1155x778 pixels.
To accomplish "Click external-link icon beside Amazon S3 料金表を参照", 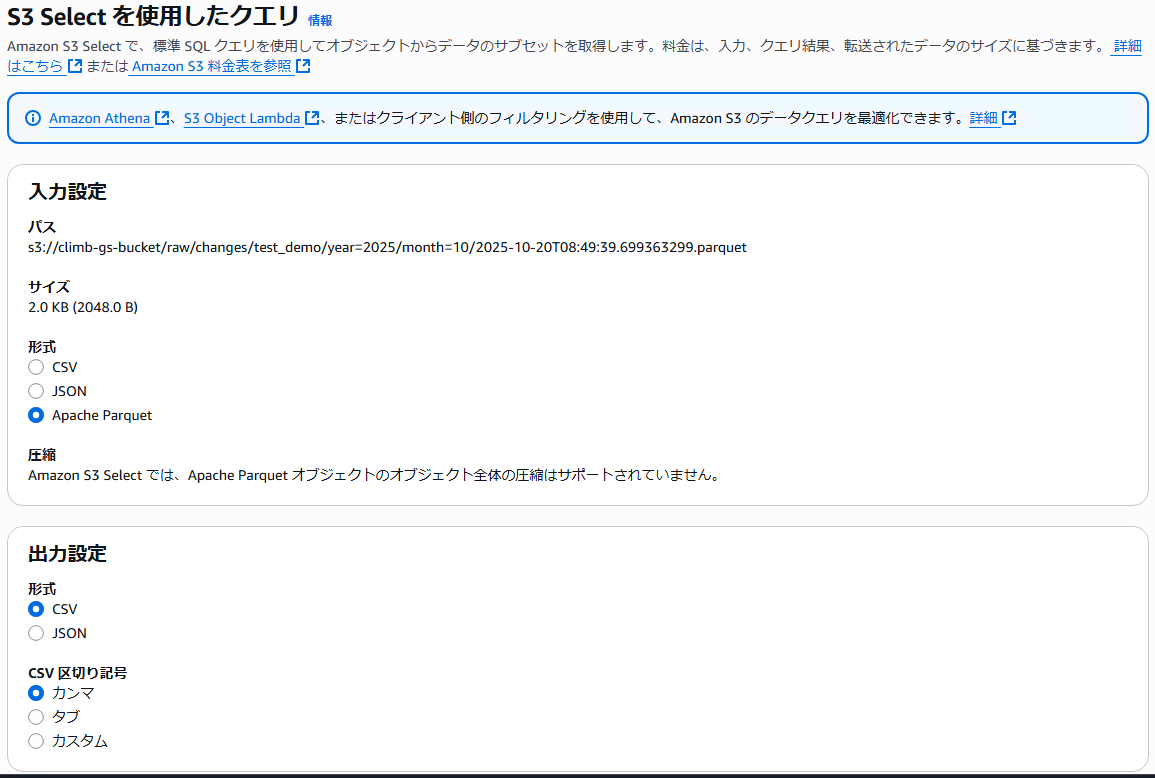I will (x=303, y=66).
